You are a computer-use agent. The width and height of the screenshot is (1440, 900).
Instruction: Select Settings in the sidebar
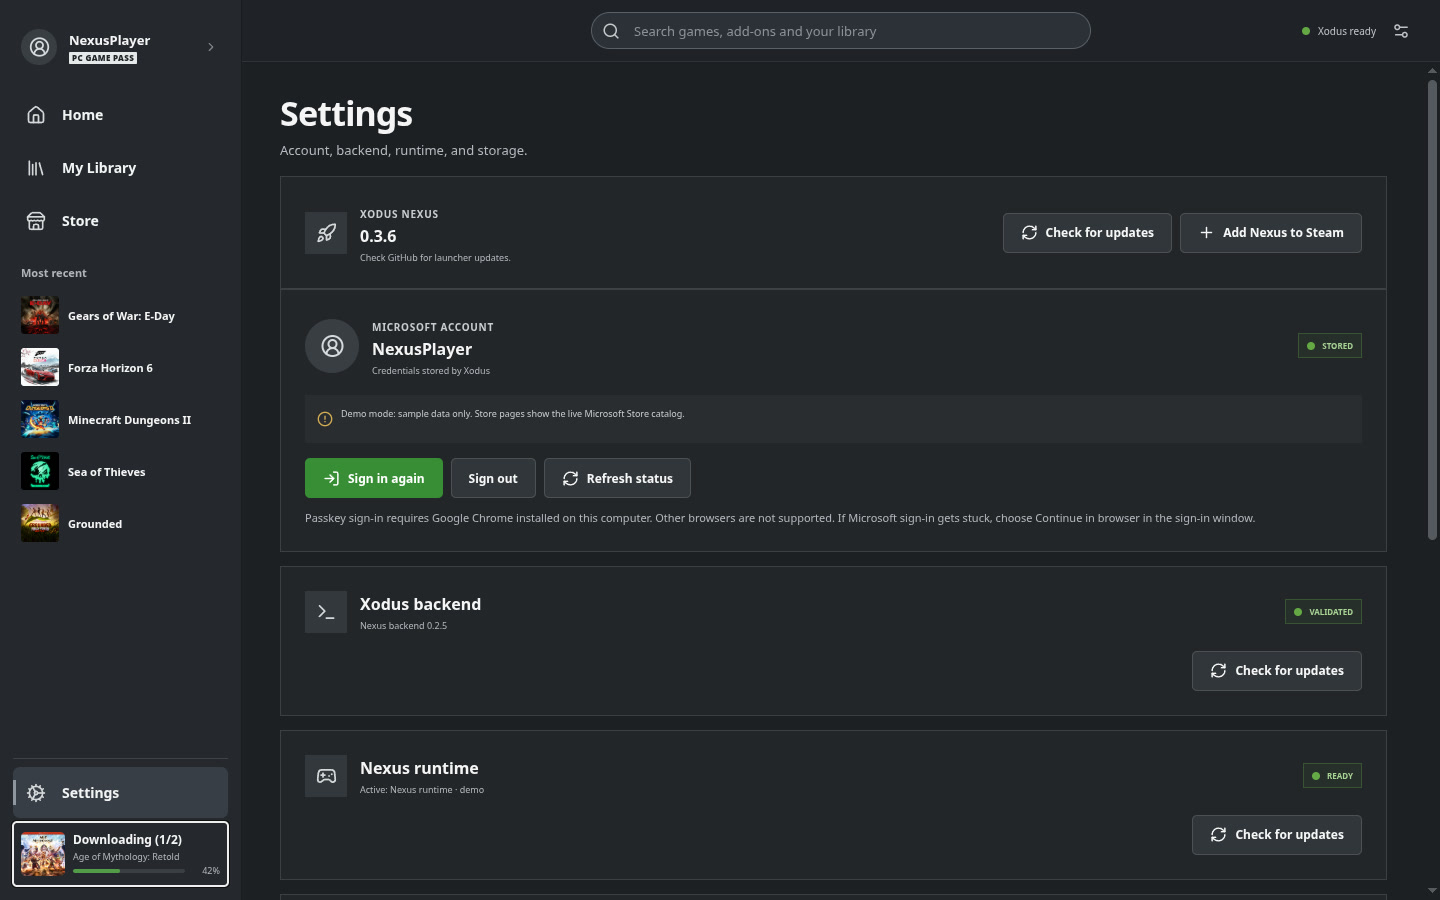coord(120,793)
